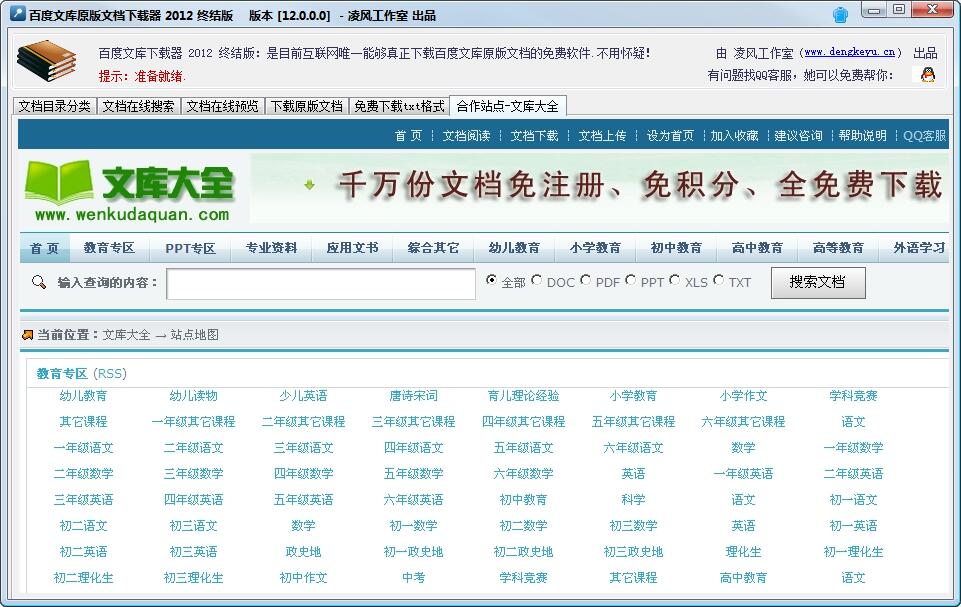Click the QQ penguin customer service icon
This screenshot has height=607, width=961.
(928, 75)
